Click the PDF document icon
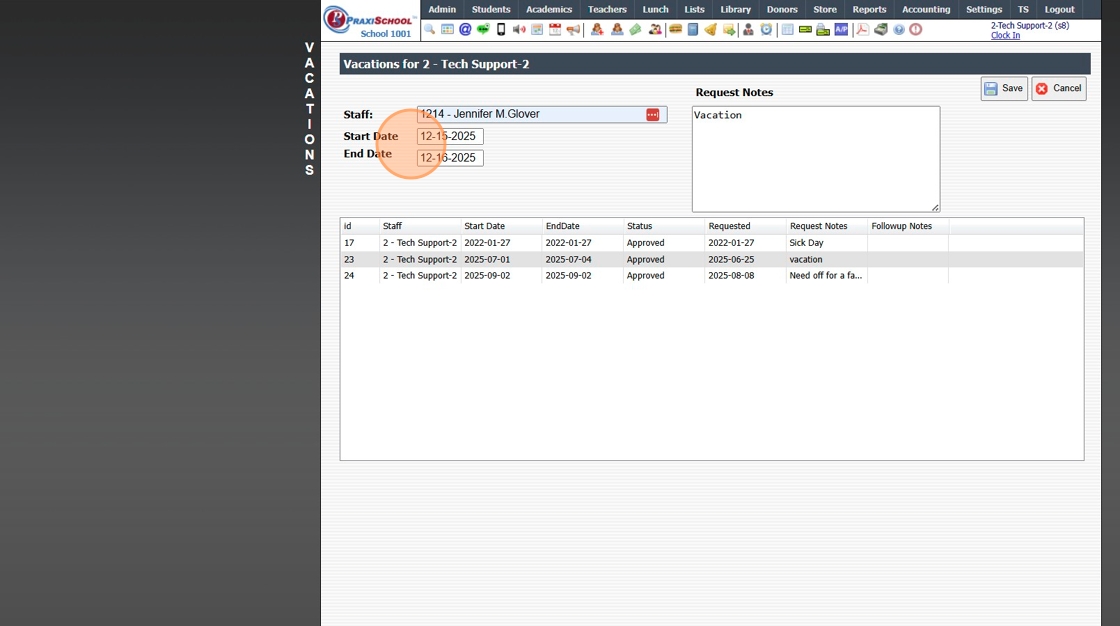Viewport: 1120px width, 626px height. 862,30
